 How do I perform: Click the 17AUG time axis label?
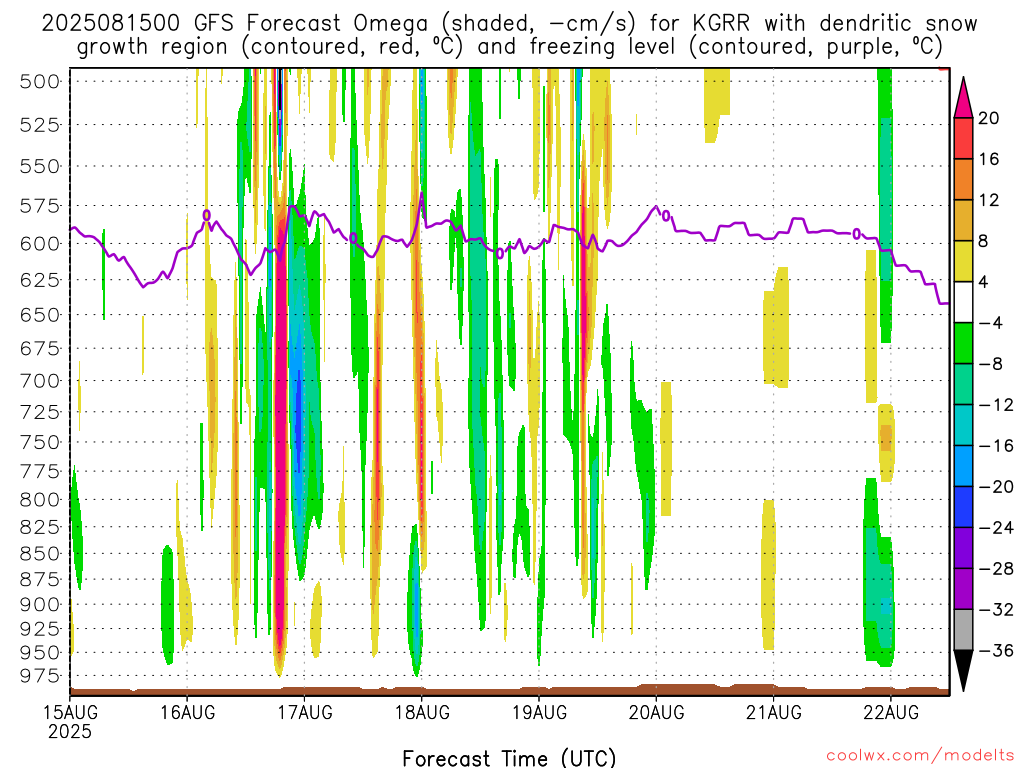[x=305, y=712]
